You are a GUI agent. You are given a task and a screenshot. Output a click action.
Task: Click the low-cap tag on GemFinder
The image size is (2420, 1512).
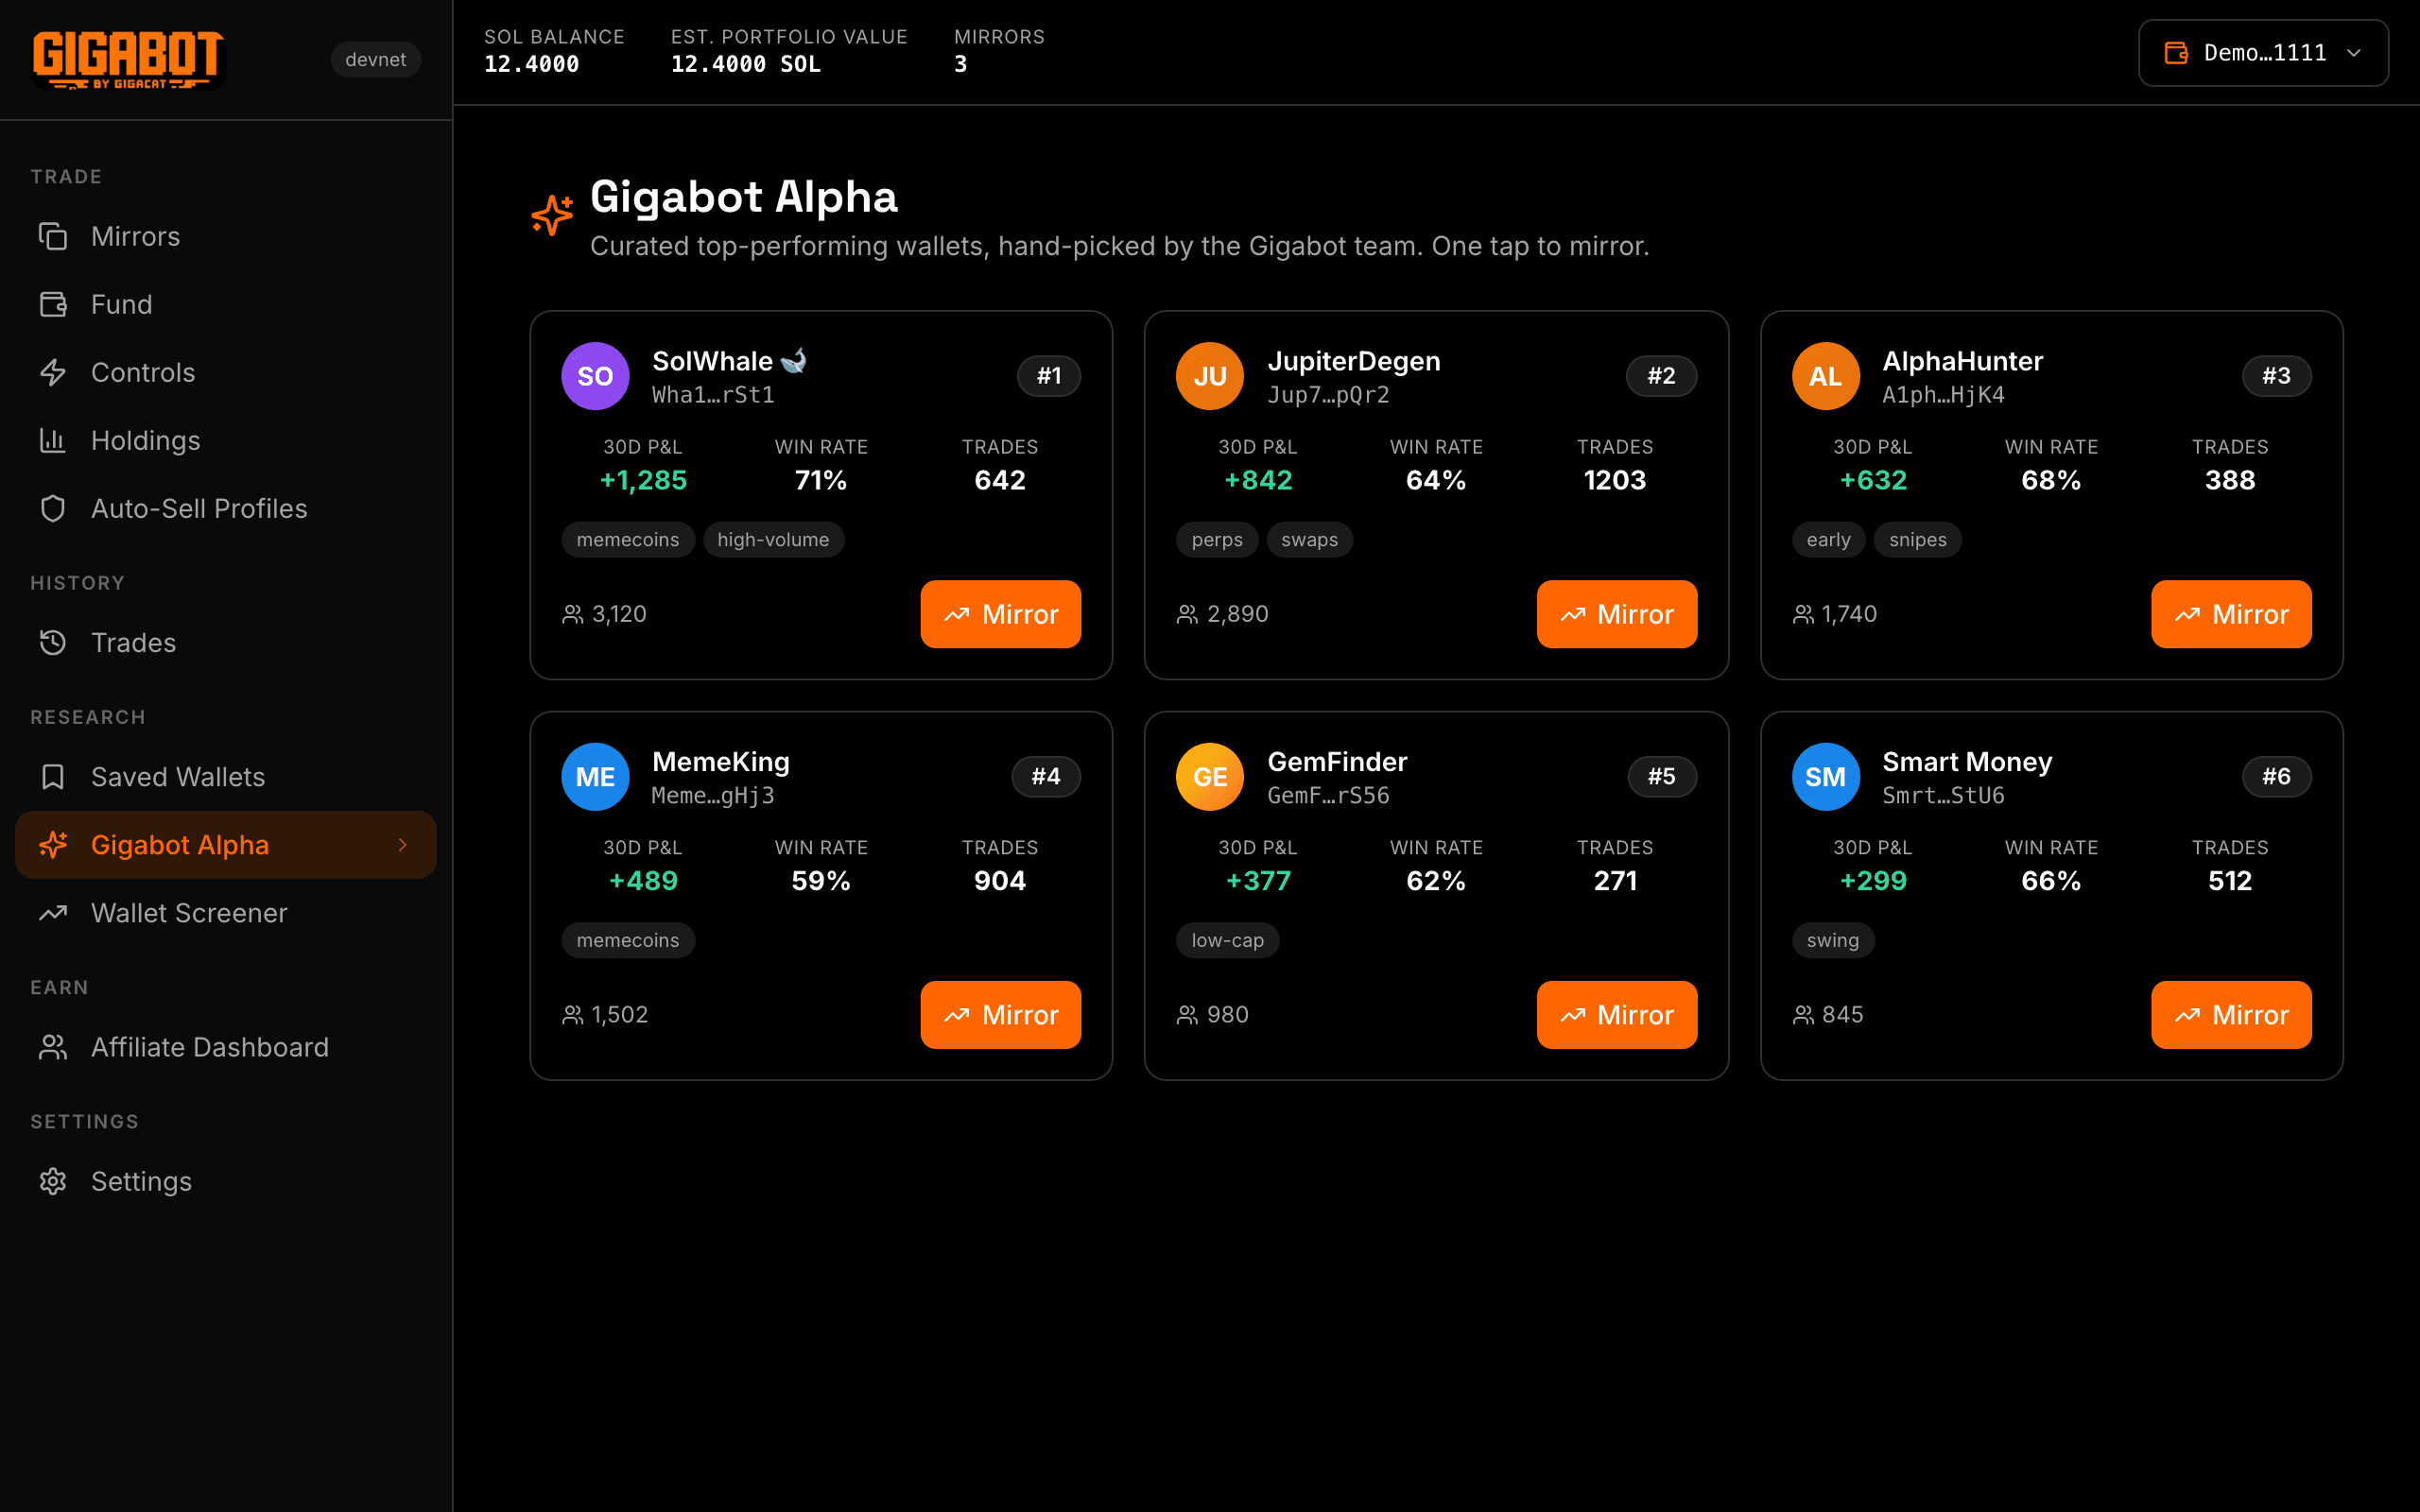coord(1227,941)
